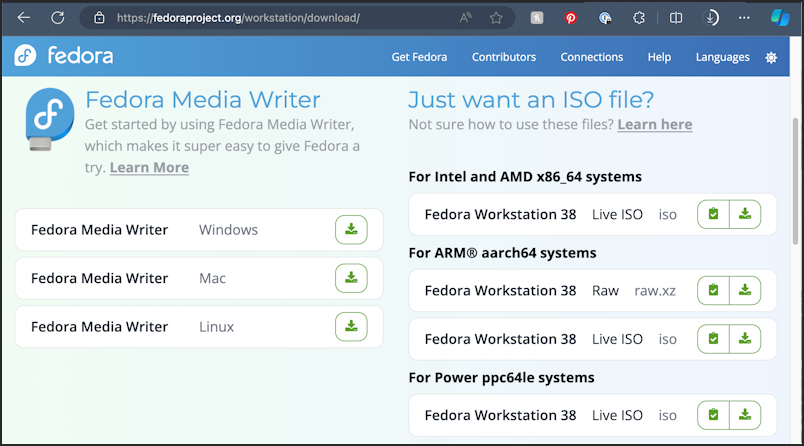Open the Copilot icon in the toolbar
The height and width of the screenshot is (446, 804).
pos(780,18)
